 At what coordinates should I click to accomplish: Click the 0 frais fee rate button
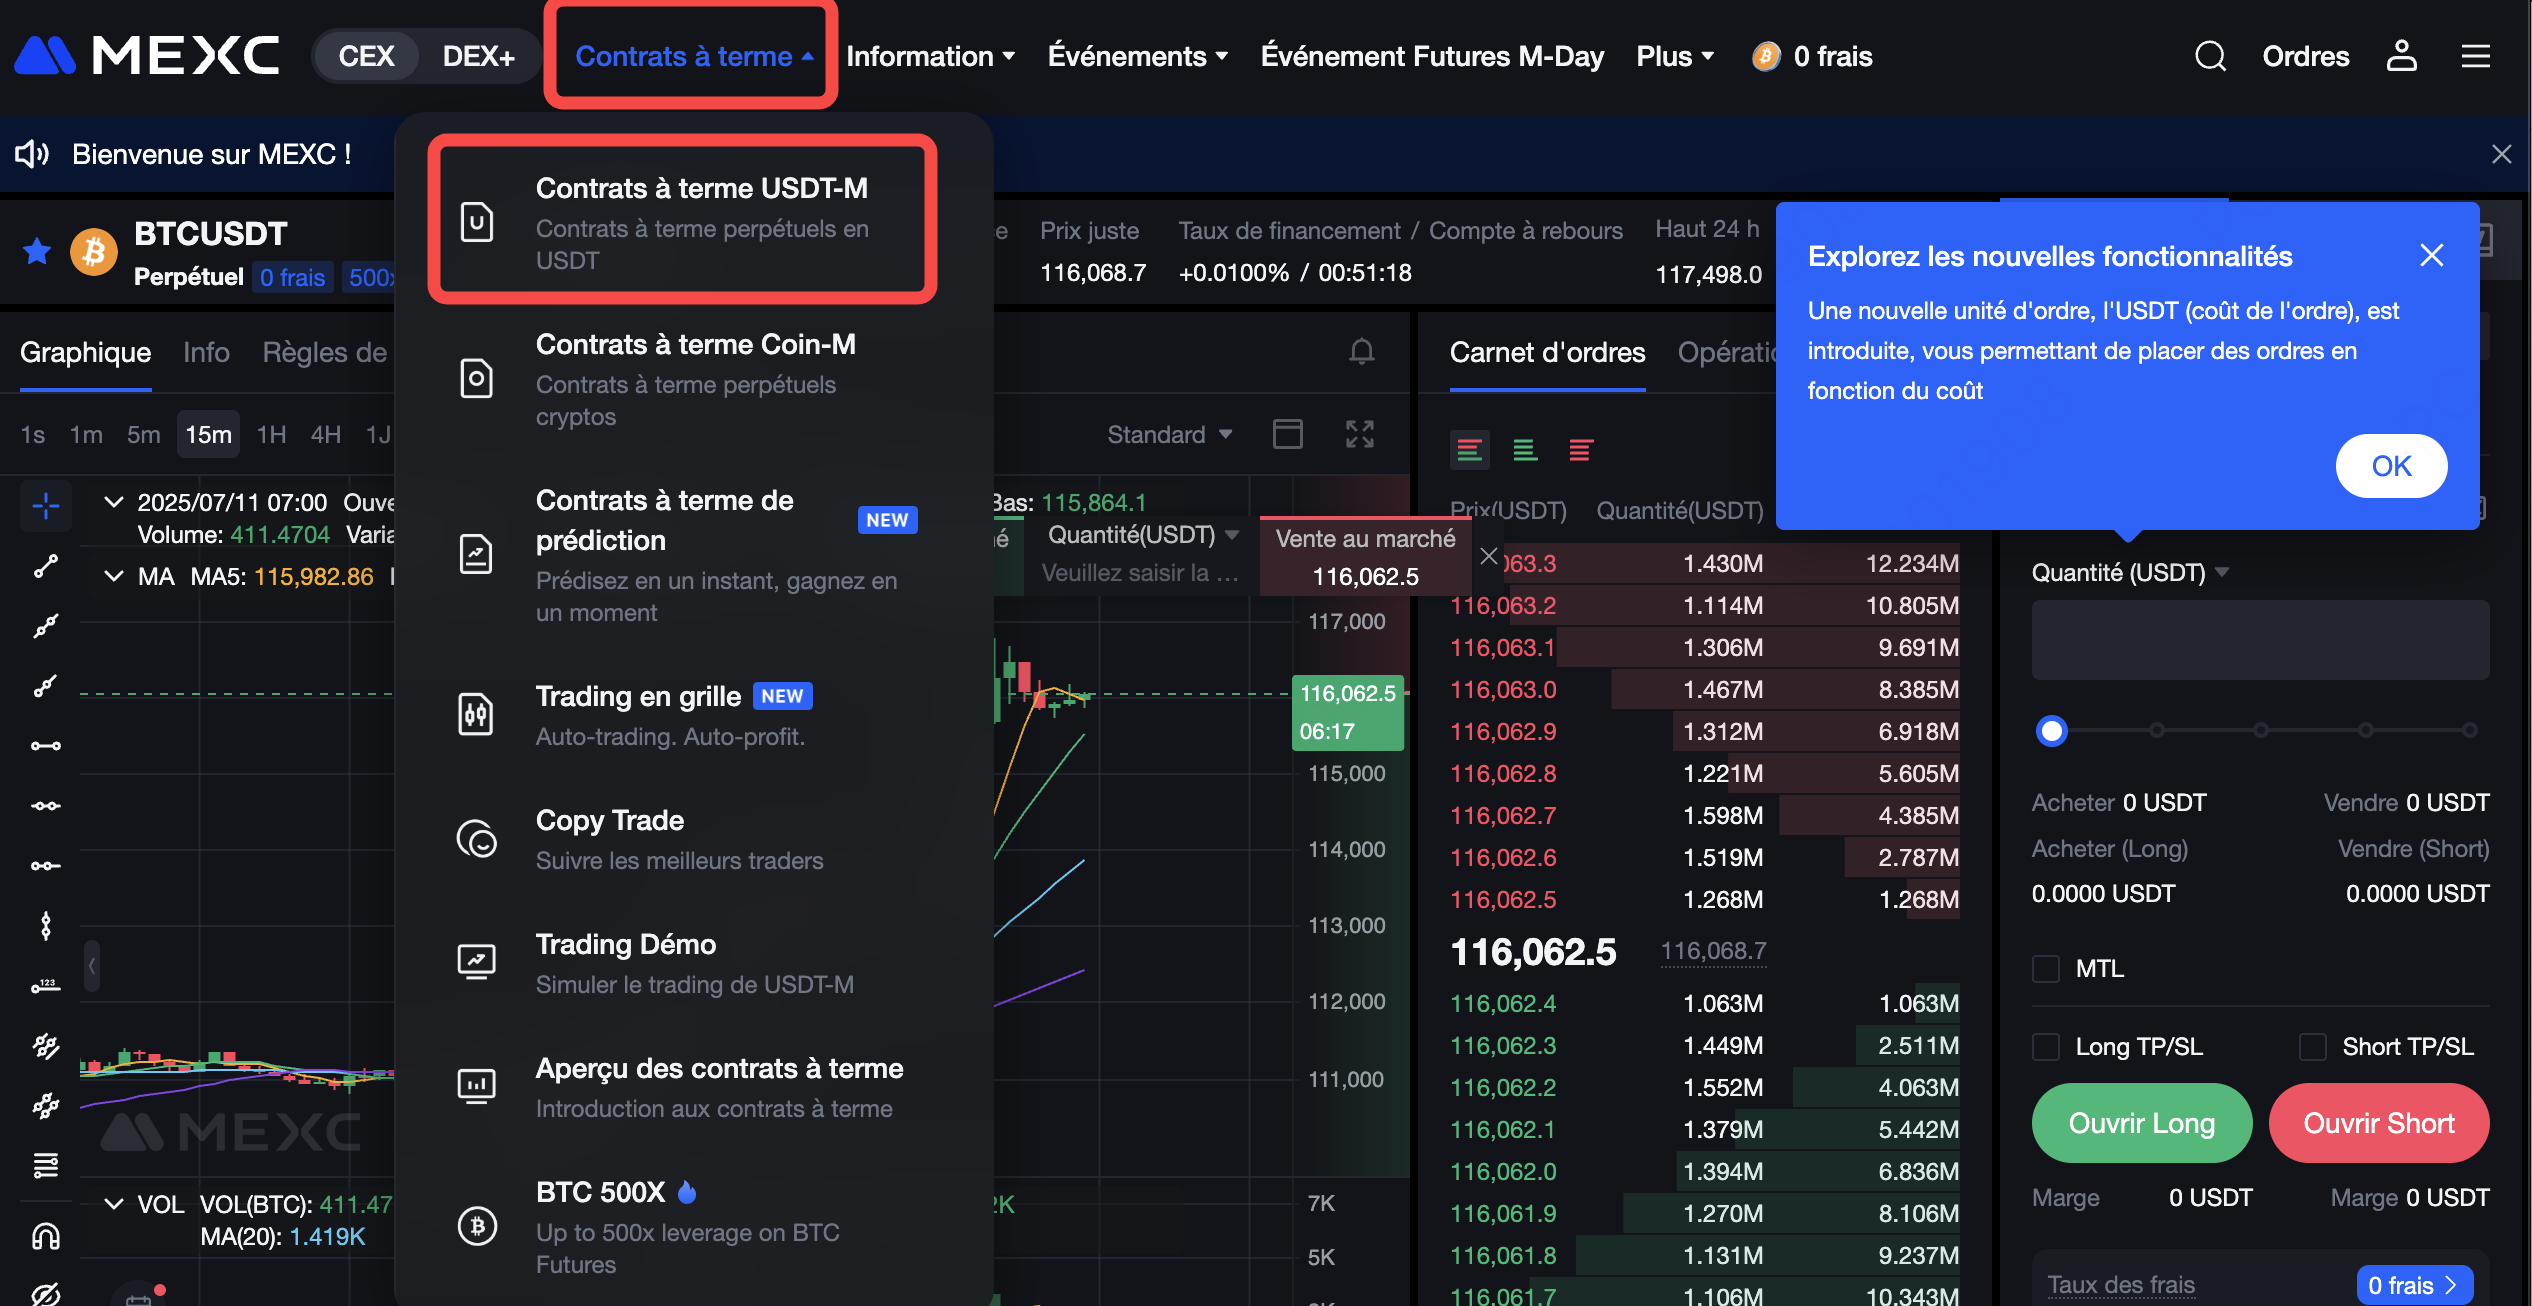(x=2413, y=1285)
